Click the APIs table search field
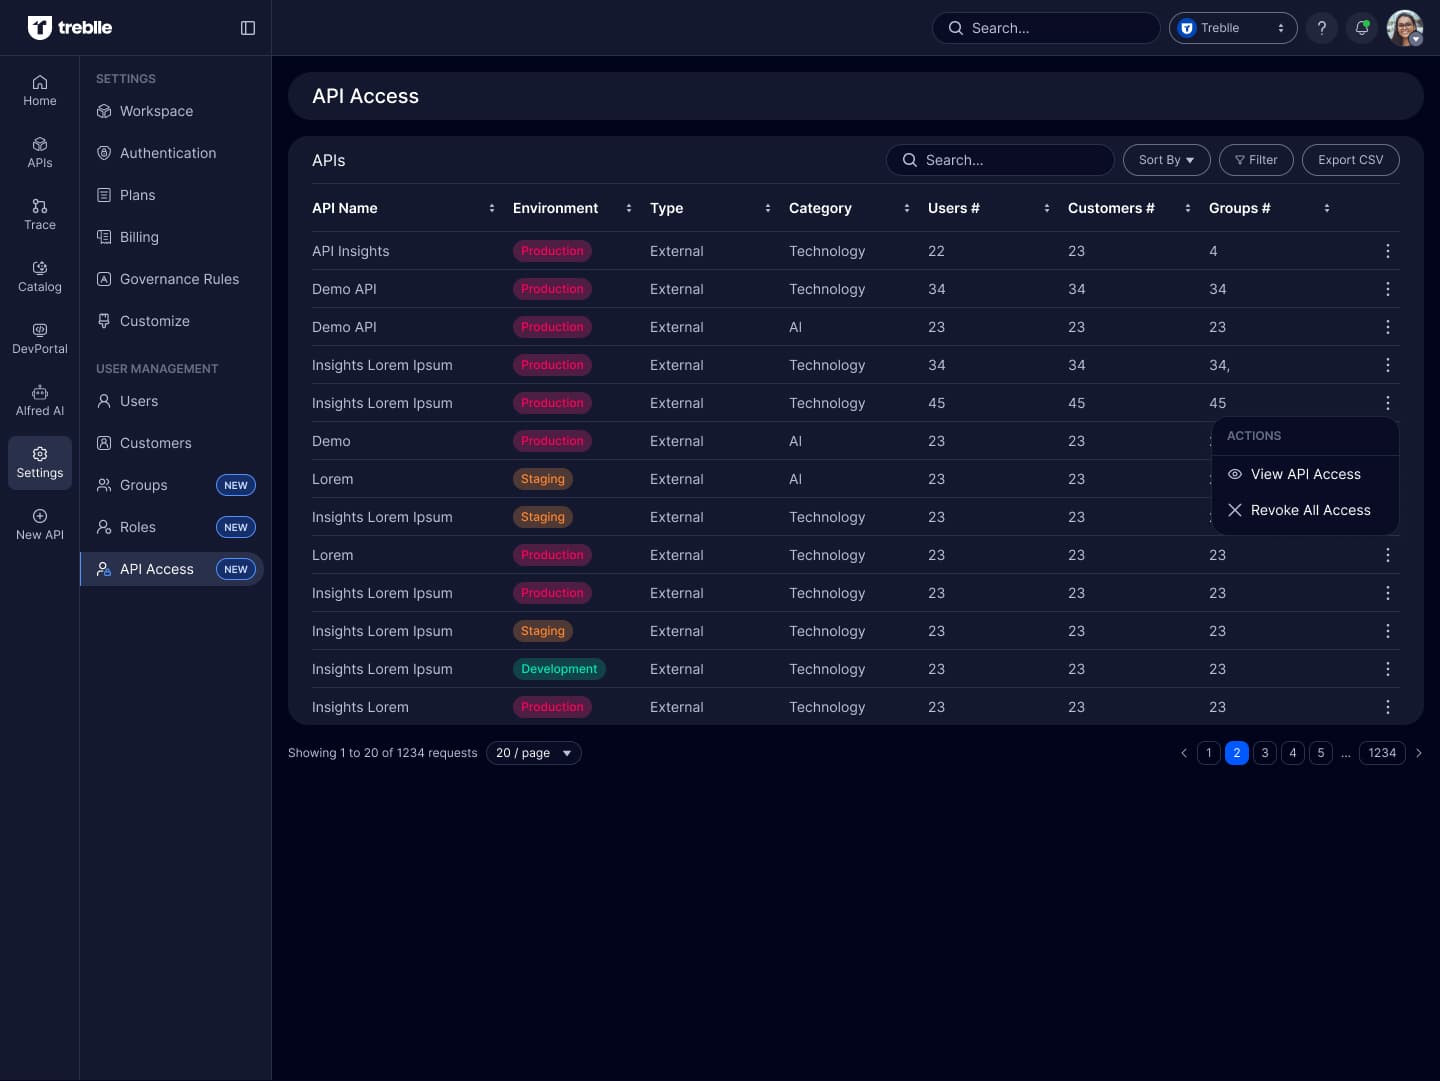 point(1000,160)
